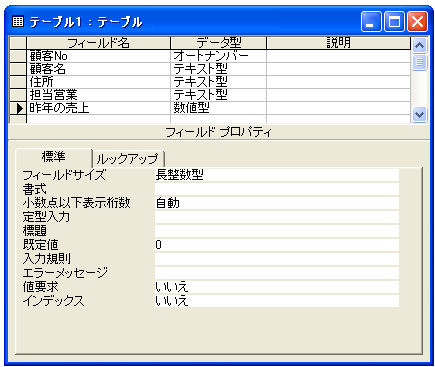Click the scroll up arrow in field list
The image size is (435, 367).
[x=419, y=45]
